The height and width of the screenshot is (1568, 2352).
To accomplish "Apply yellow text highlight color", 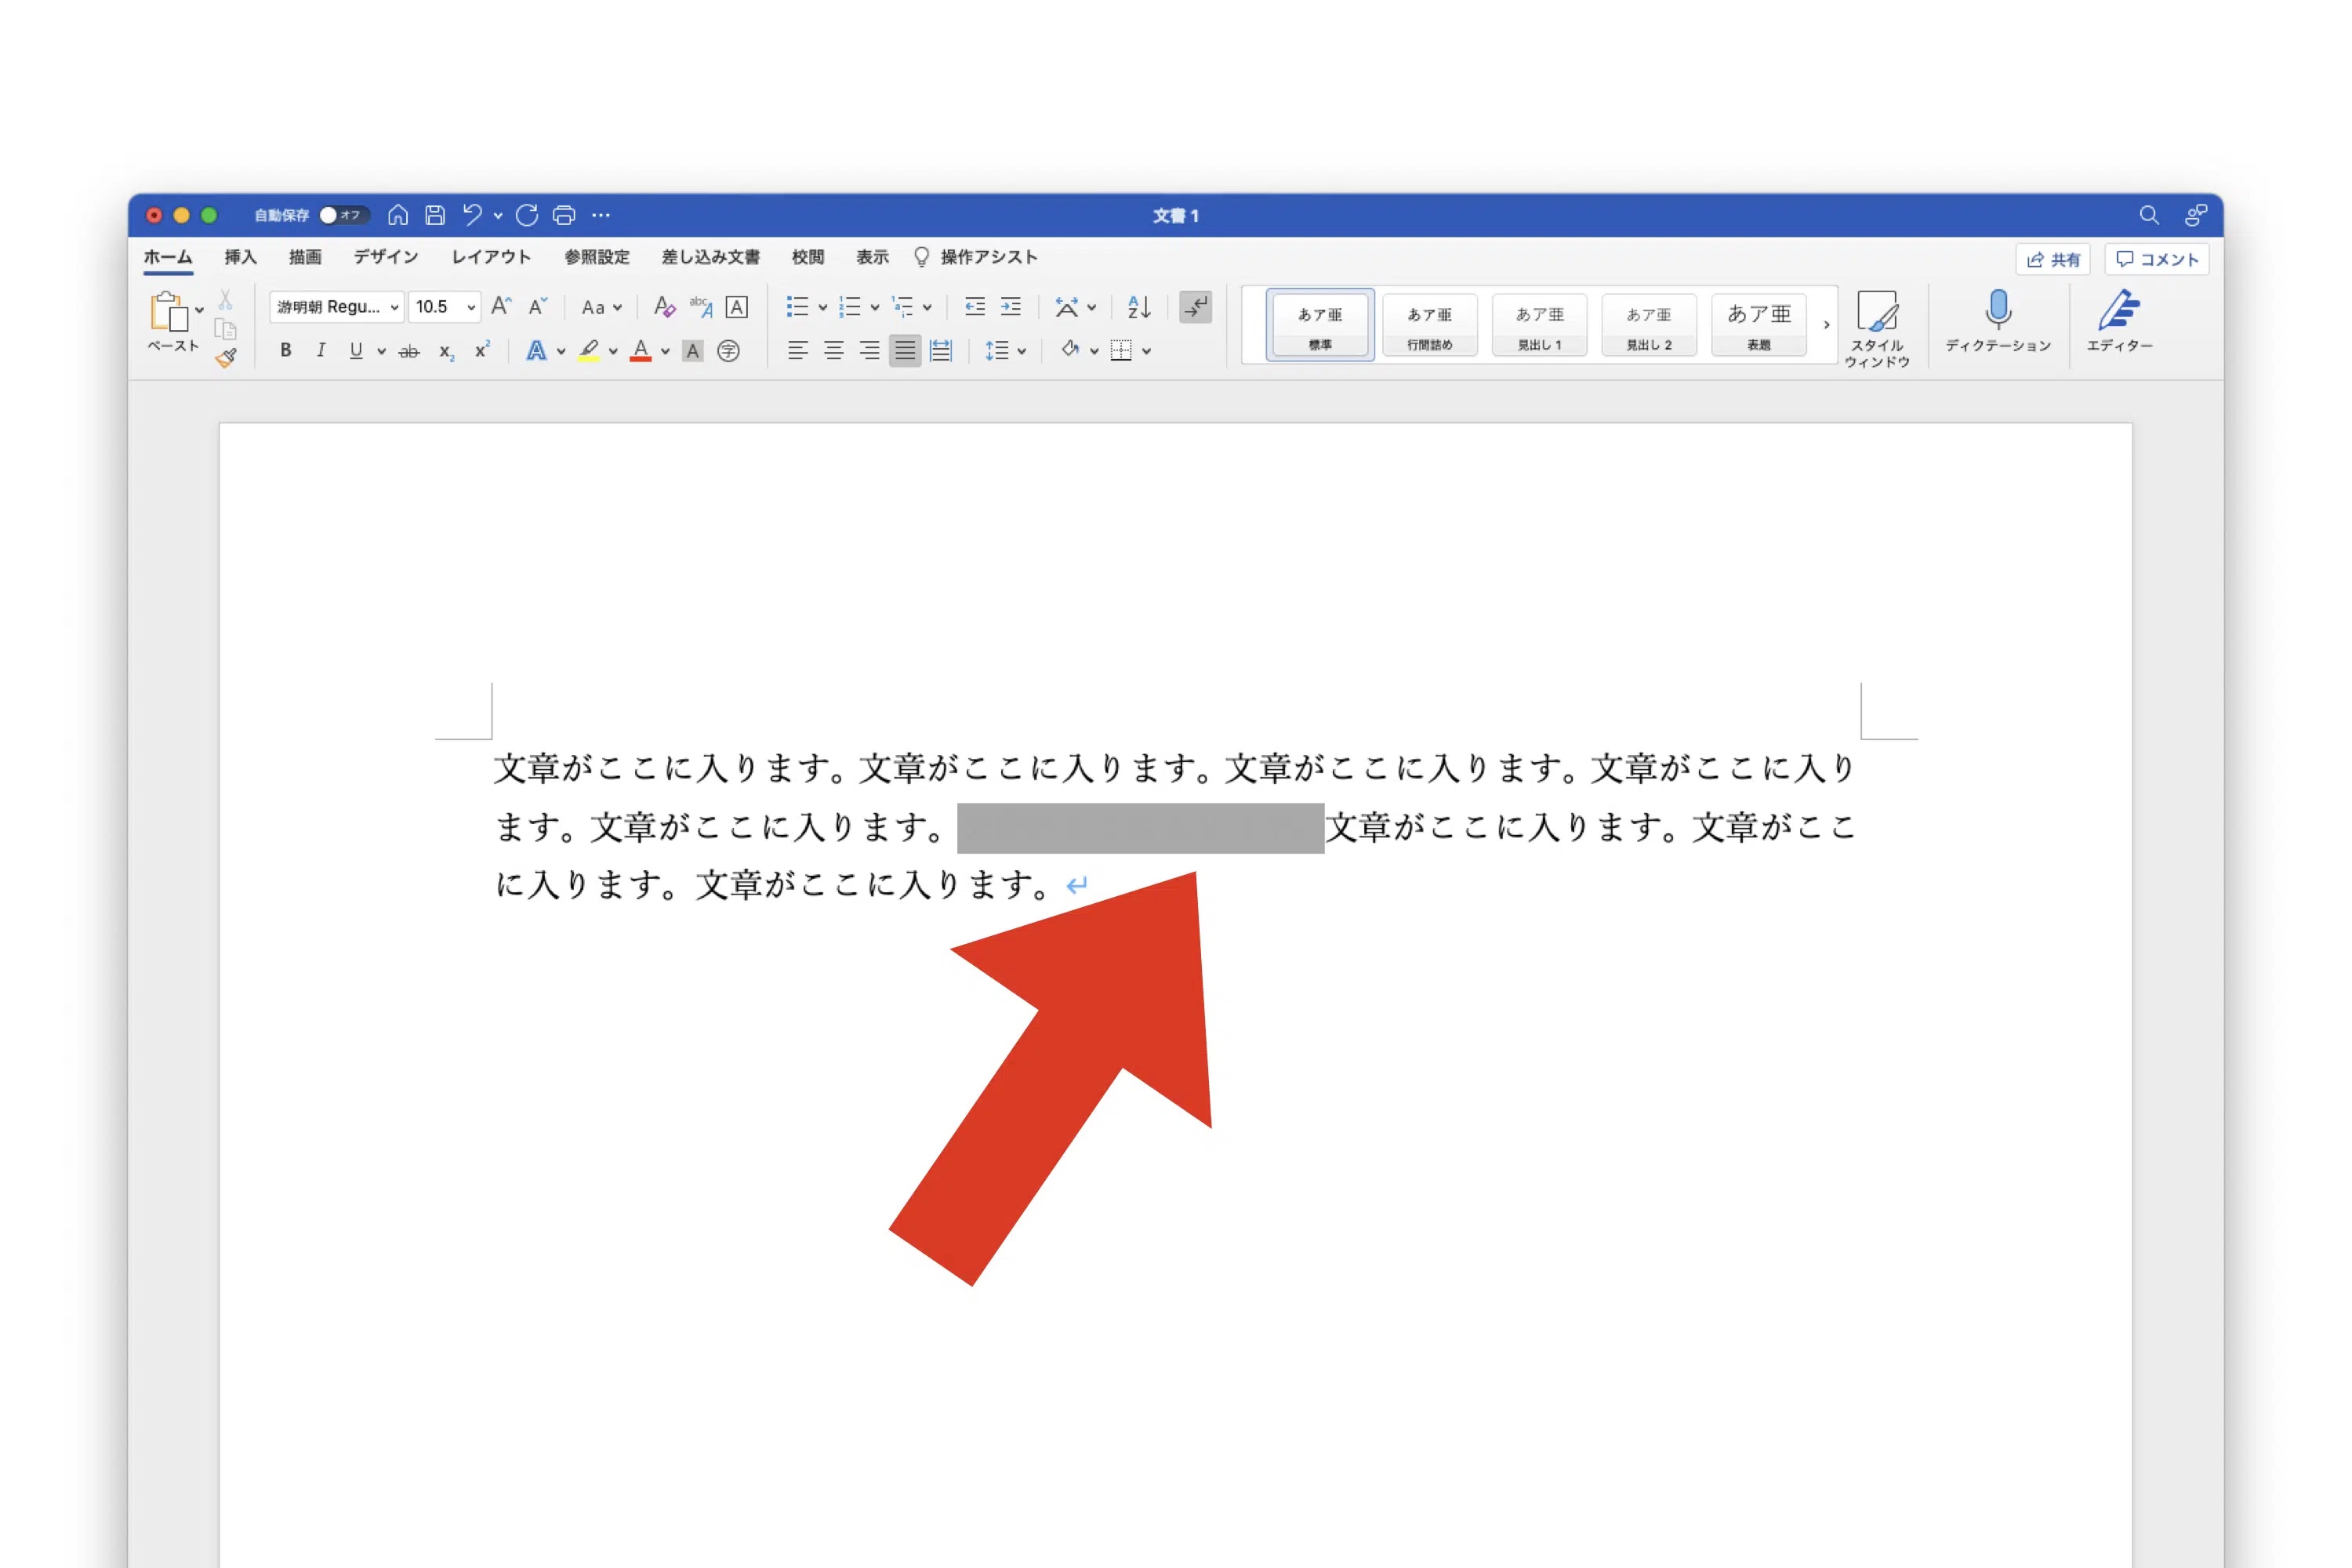I will pyautogui.click(x=589, y=351).
